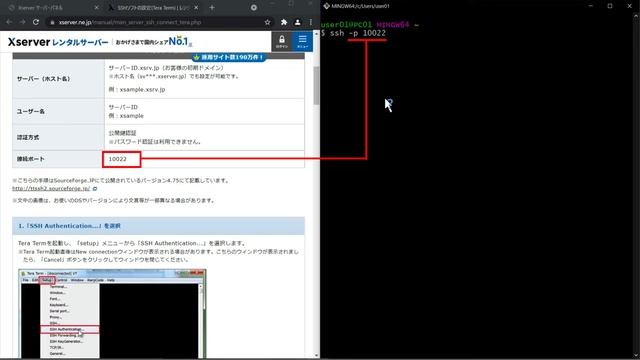This screenshot has width=640, height=360.
Task: Close the MINGW64 terminal window
Action: tap(629, 6)
